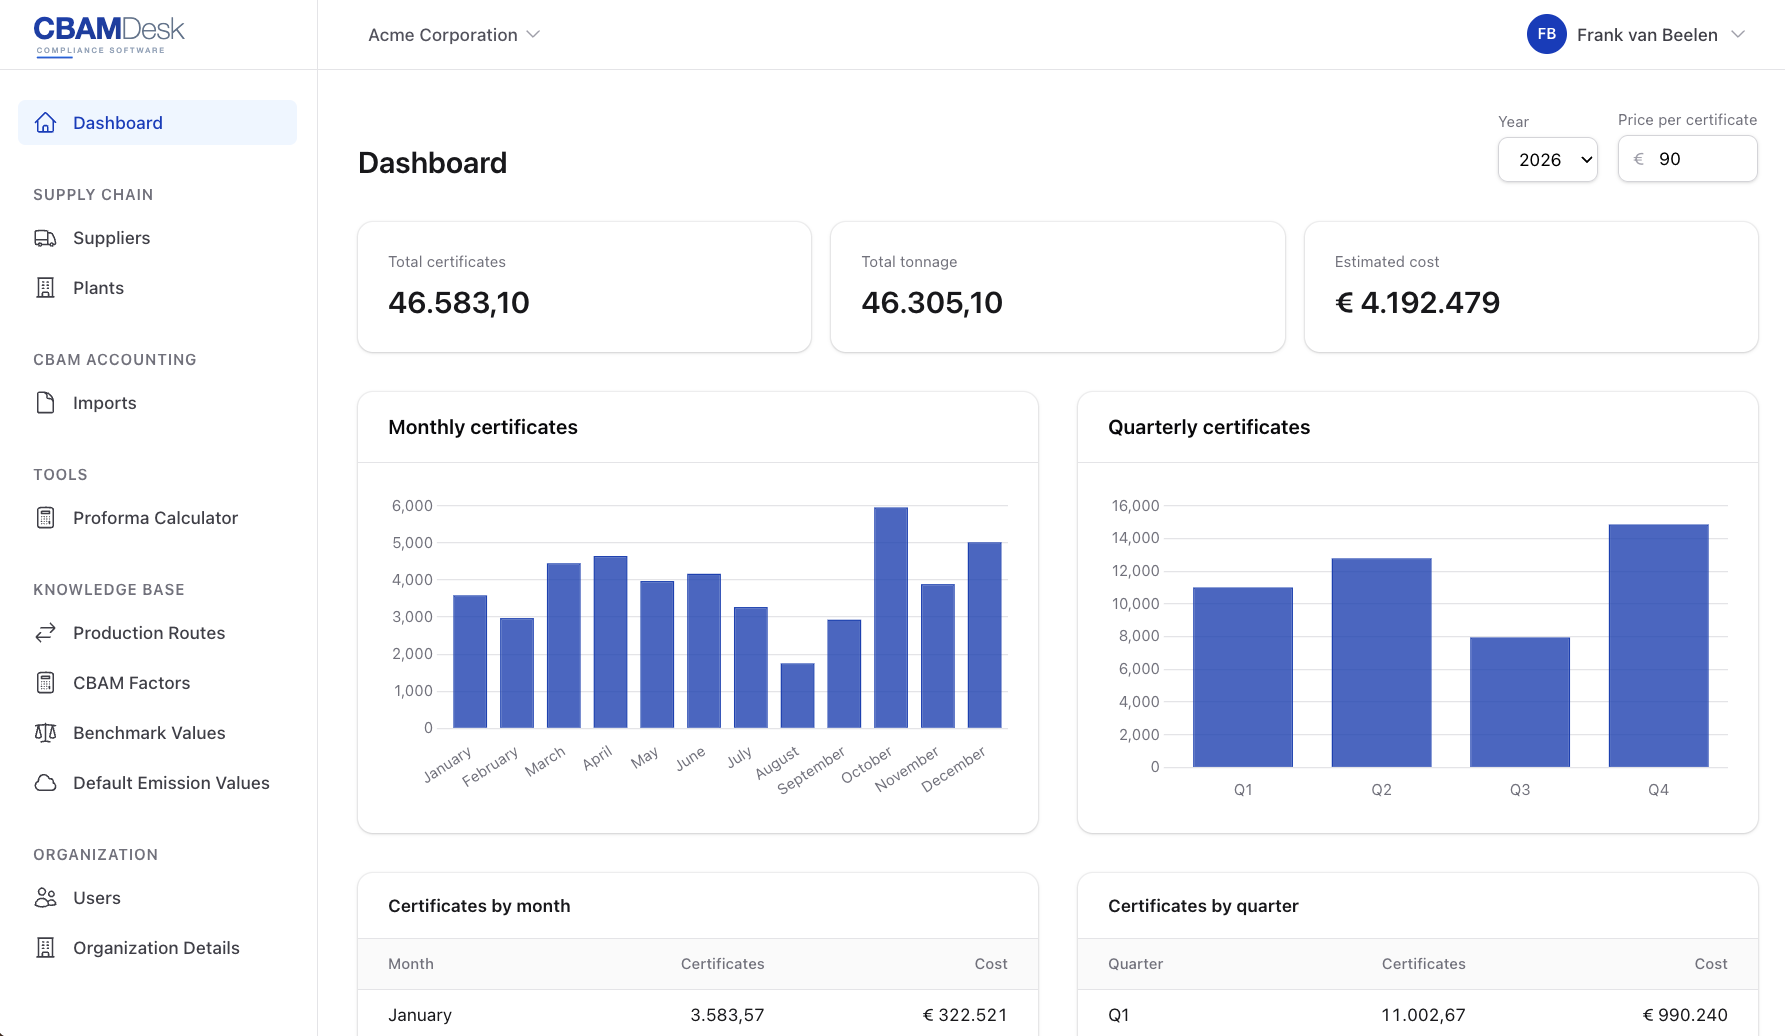Click the CBAMDesk logo
1785x1036 pixels.
pyautogui.click(x=108, y=32)
